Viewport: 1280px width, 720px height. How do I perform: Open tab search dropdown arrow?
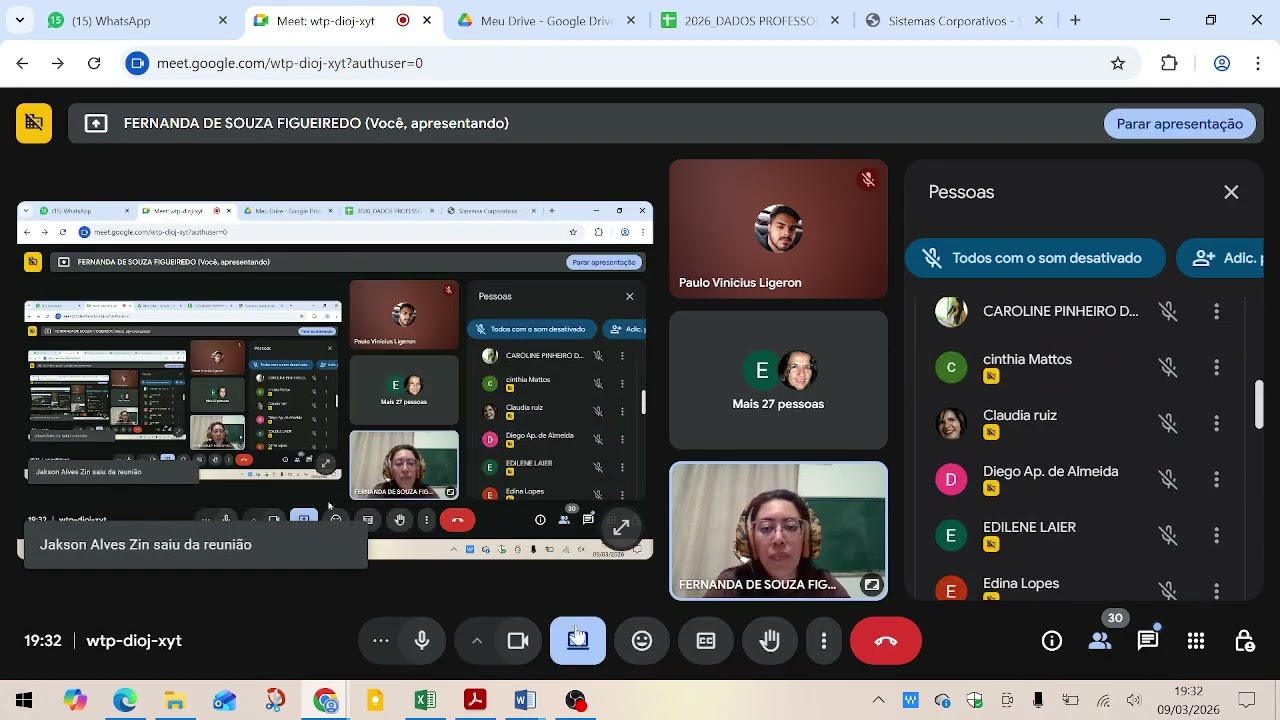(19, 20)
